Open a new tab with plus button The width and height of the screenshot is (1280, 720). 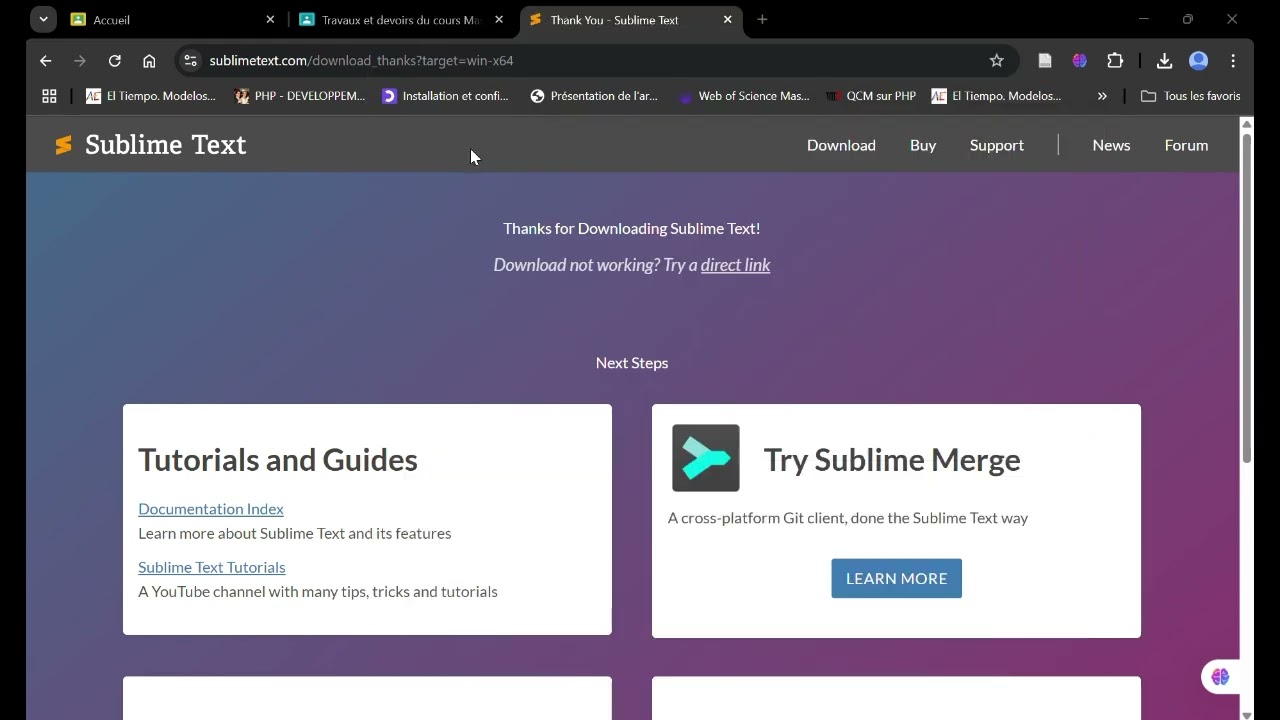pos(762,19)
